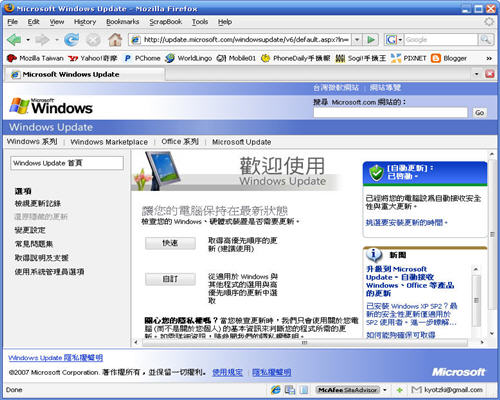The width and height of the screenshot is (500, 400).
Task: Open the 使用系統管理員選項 sidebar link
Action: pos(49,272)
